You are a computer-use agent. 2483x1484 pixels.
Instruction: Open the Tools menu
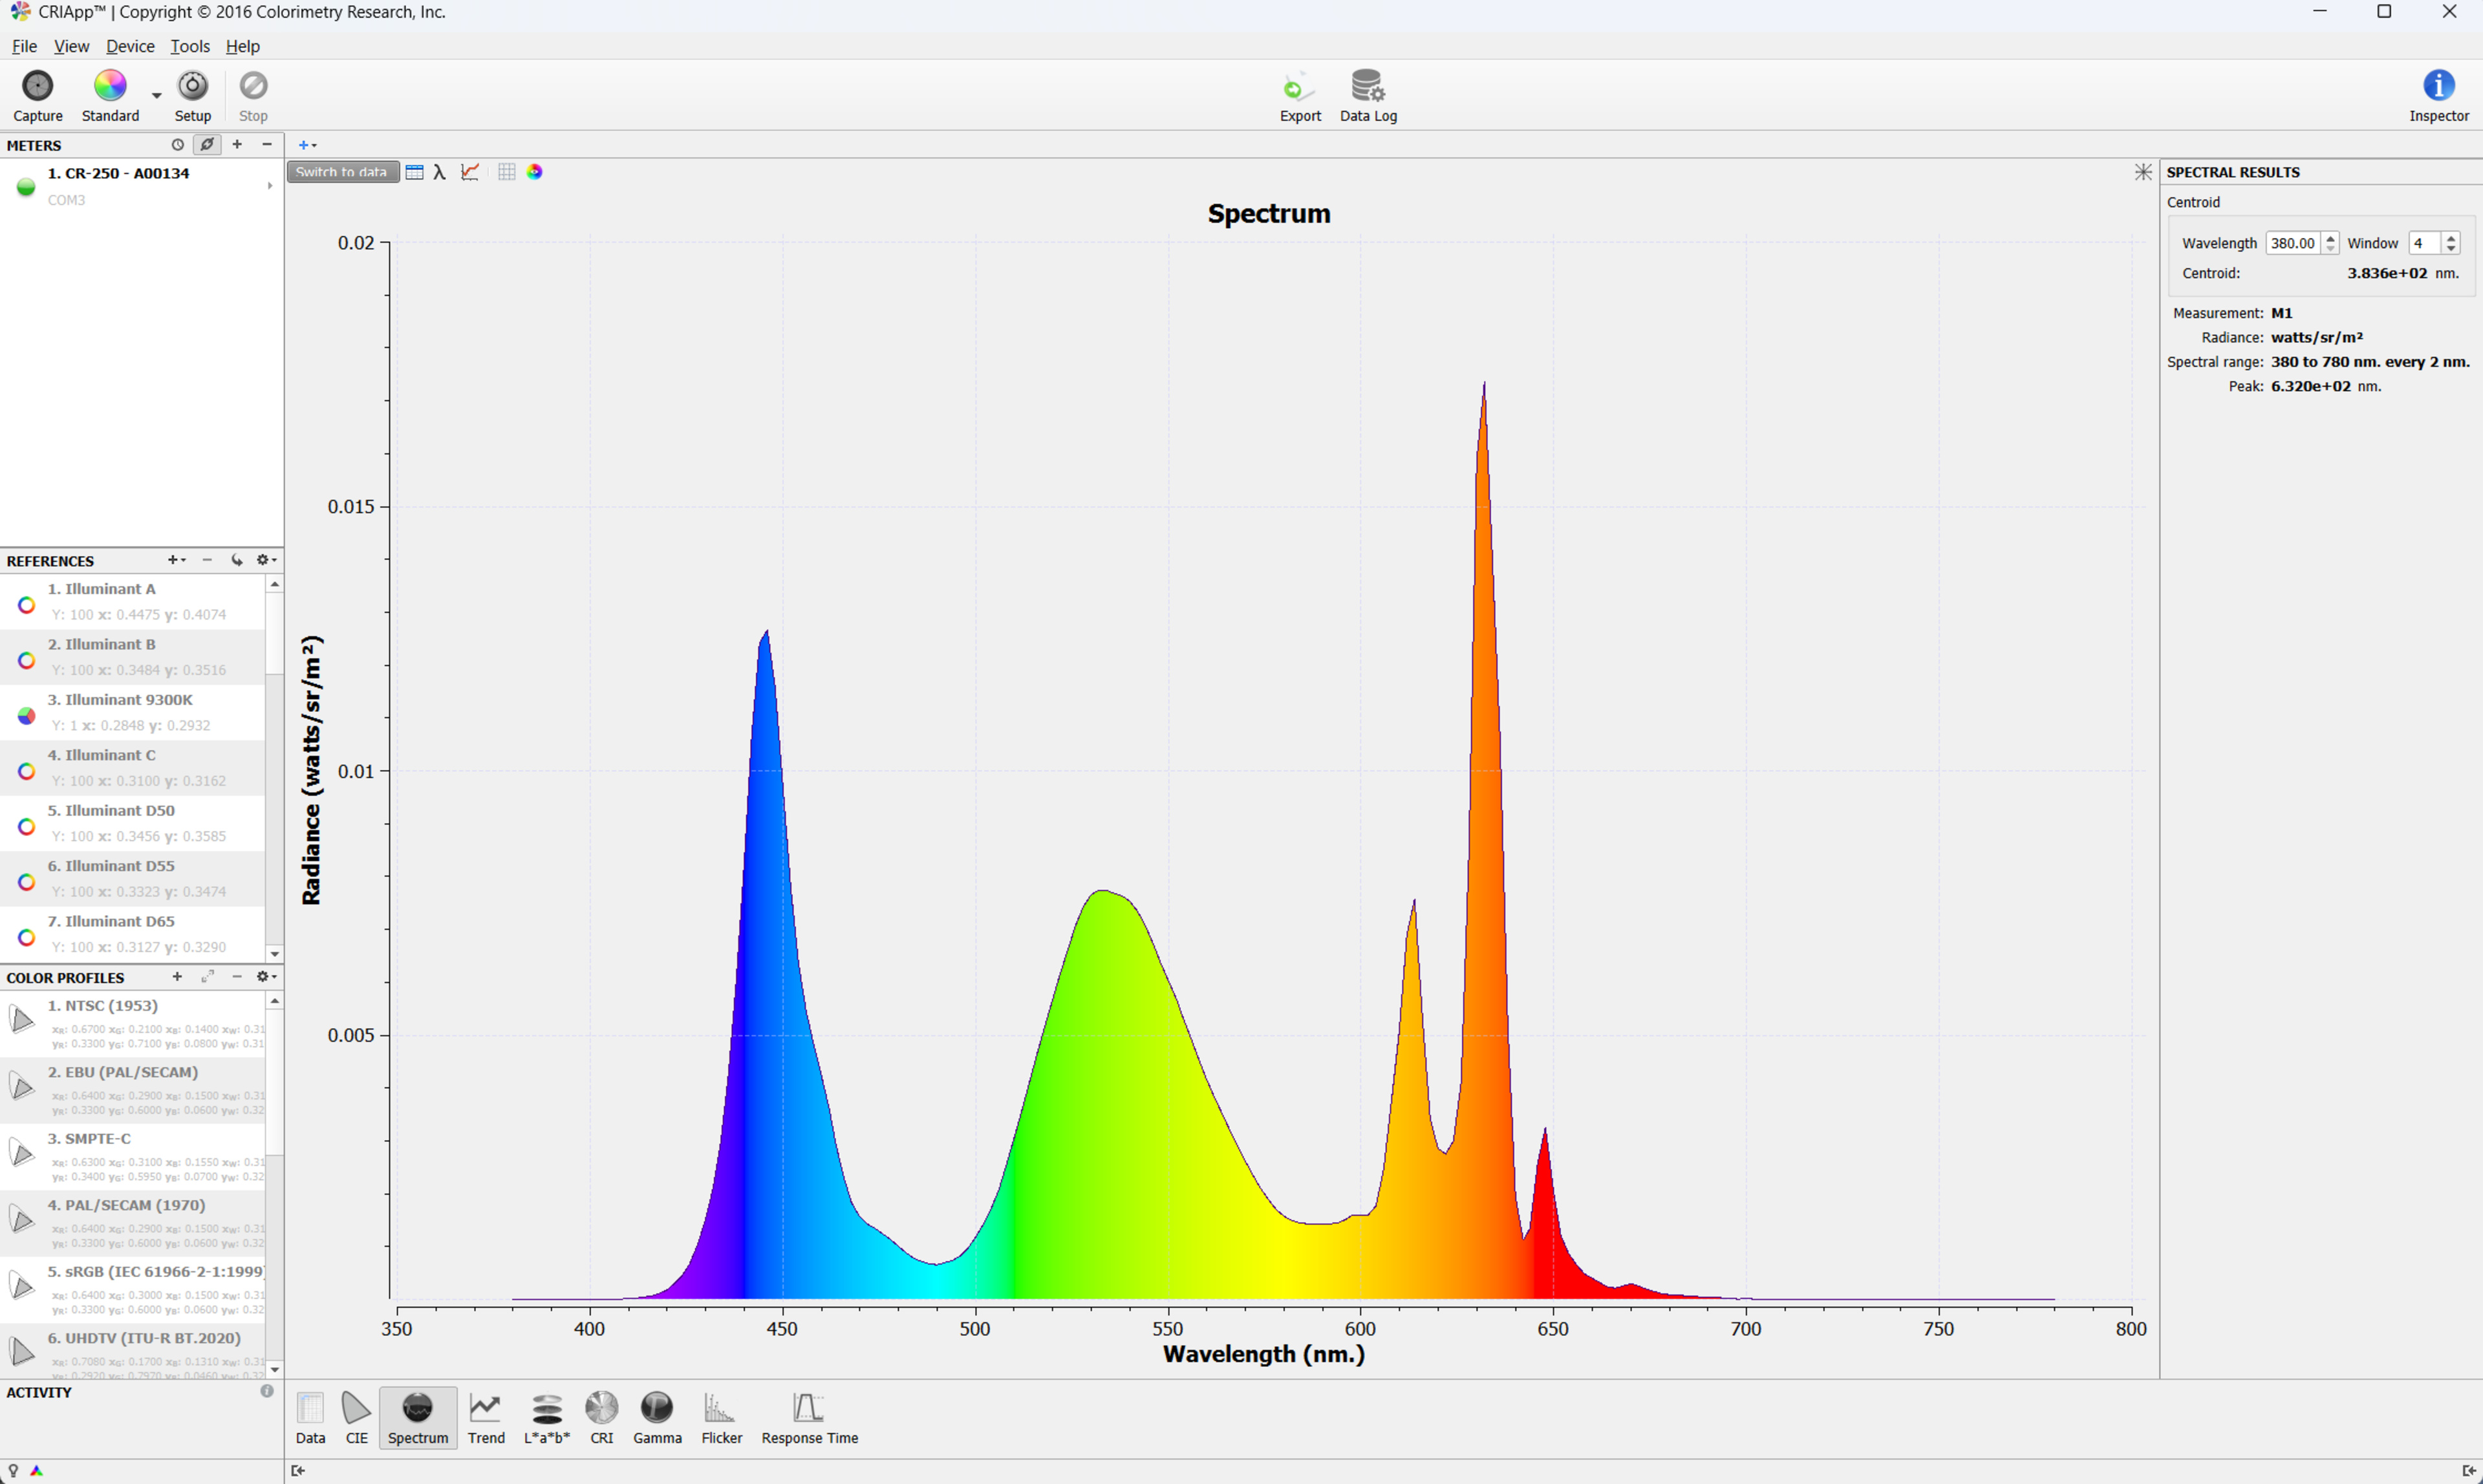click(x=189, y=46)
